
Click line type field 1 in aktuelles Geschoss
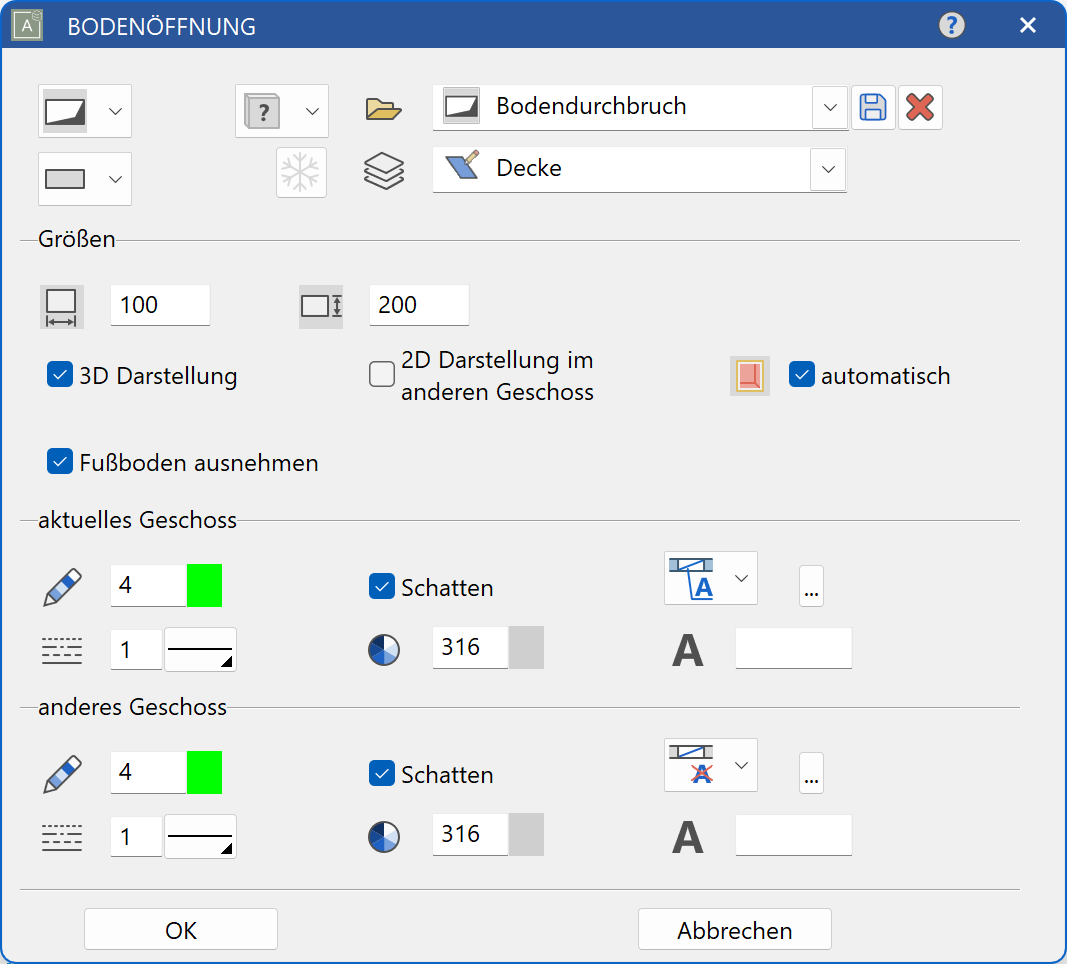pyautogui.click(x=137, y=650)
